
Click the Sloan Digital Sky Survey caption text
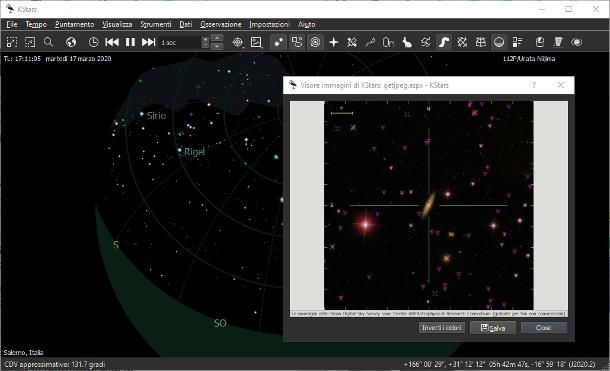tap(428, 313)
